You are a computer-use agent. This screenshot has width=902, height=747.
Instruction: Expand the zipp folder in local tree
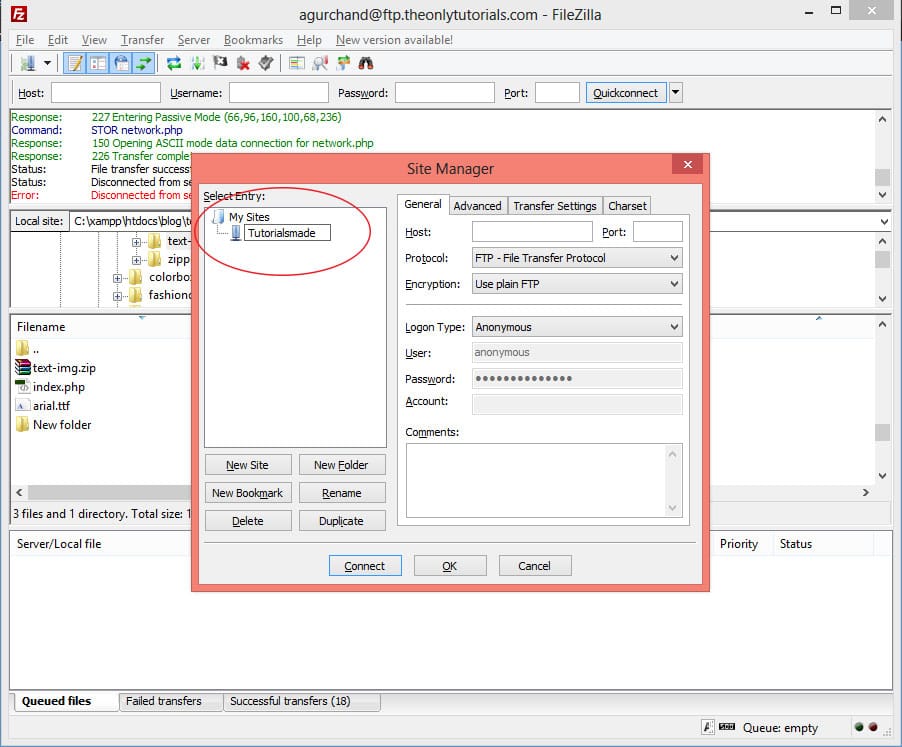[136, 260]
